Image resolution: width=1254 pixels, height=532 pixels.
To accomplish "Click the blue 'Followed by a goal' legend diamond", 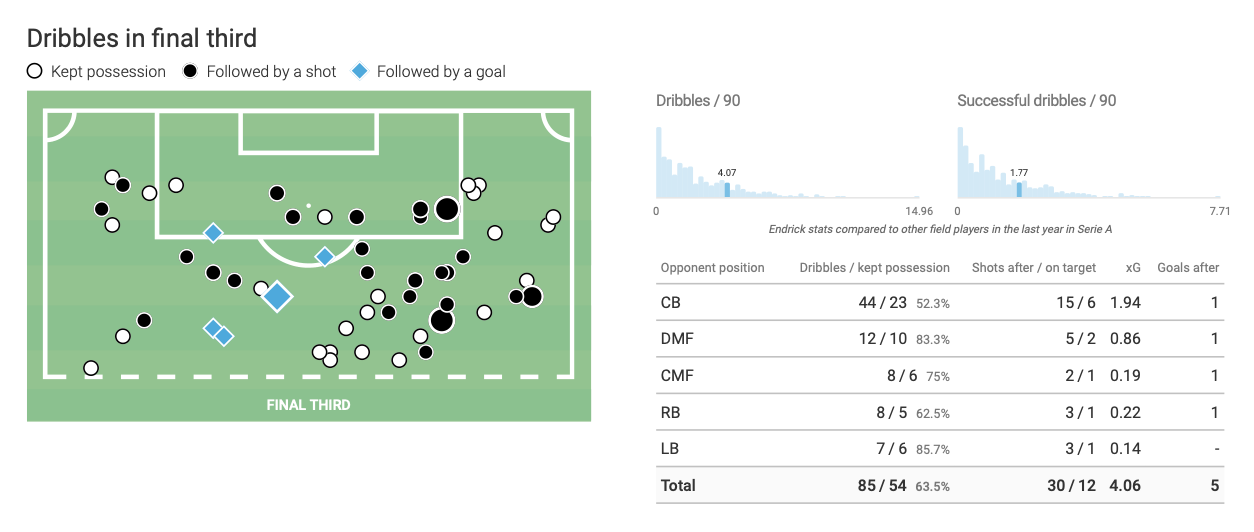I will click(x=359, y=72).
